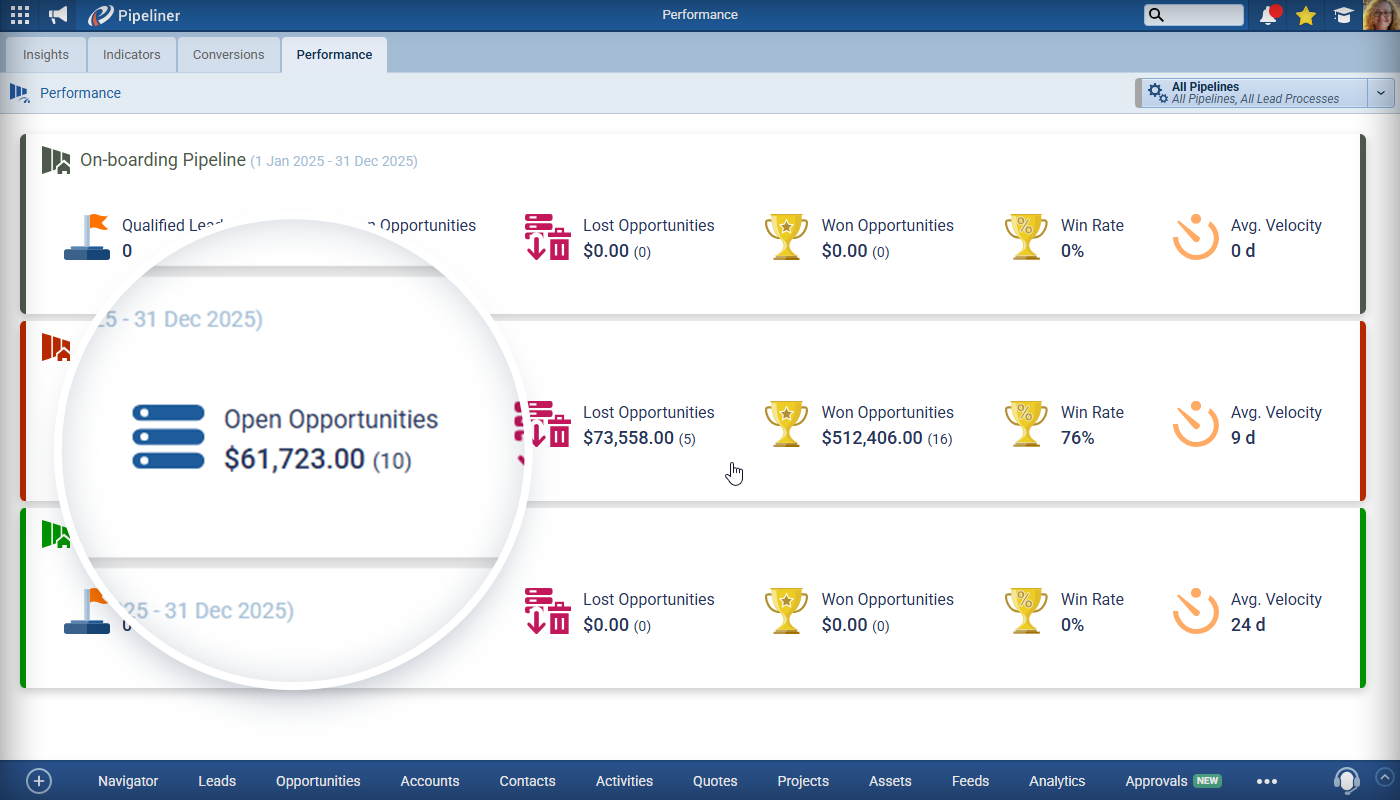Image resolution: width=1400 pixels, height=800 pixels.
Task: Click the chevron-up expander at bottom right
Action: pos(1384,775)
